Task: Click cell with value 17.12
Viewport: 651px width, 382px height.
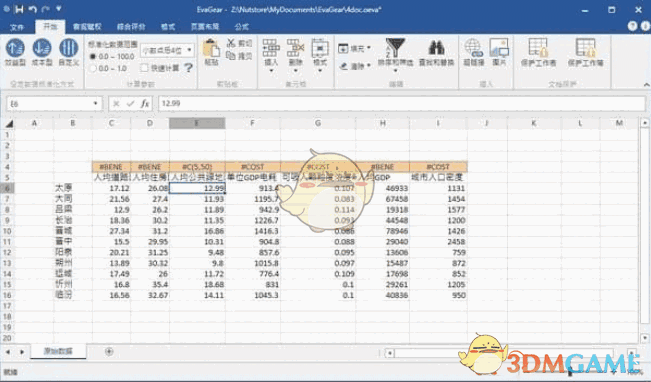Action: 111,188
